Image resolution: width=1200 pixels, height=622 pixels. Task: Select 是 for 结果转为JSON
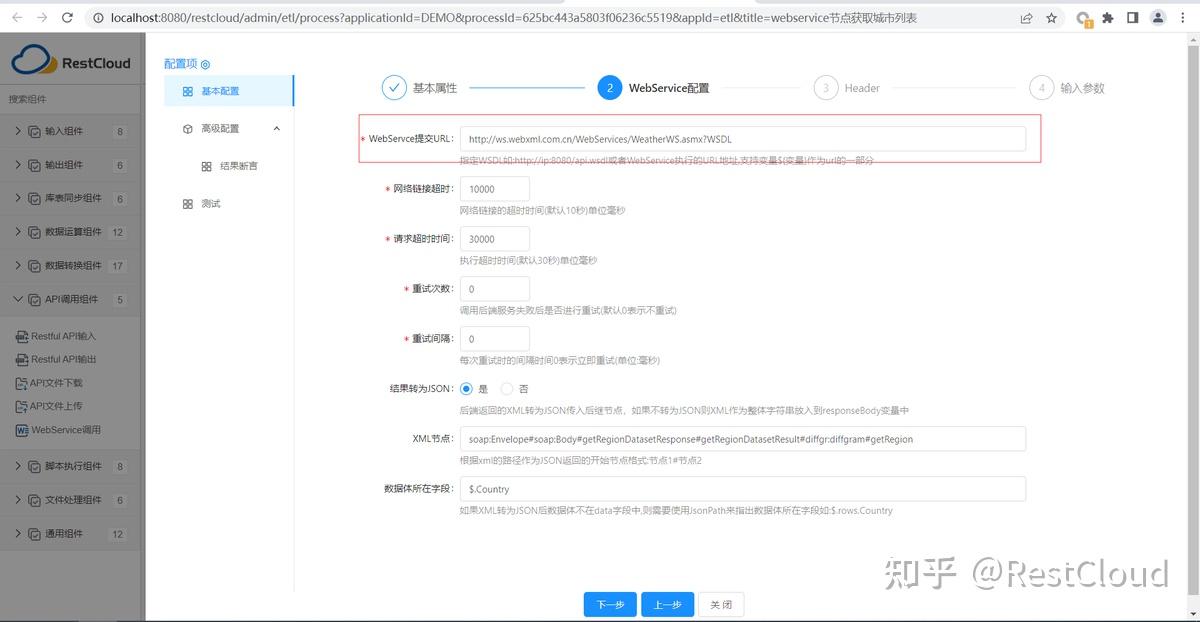[x=465, y=388]
